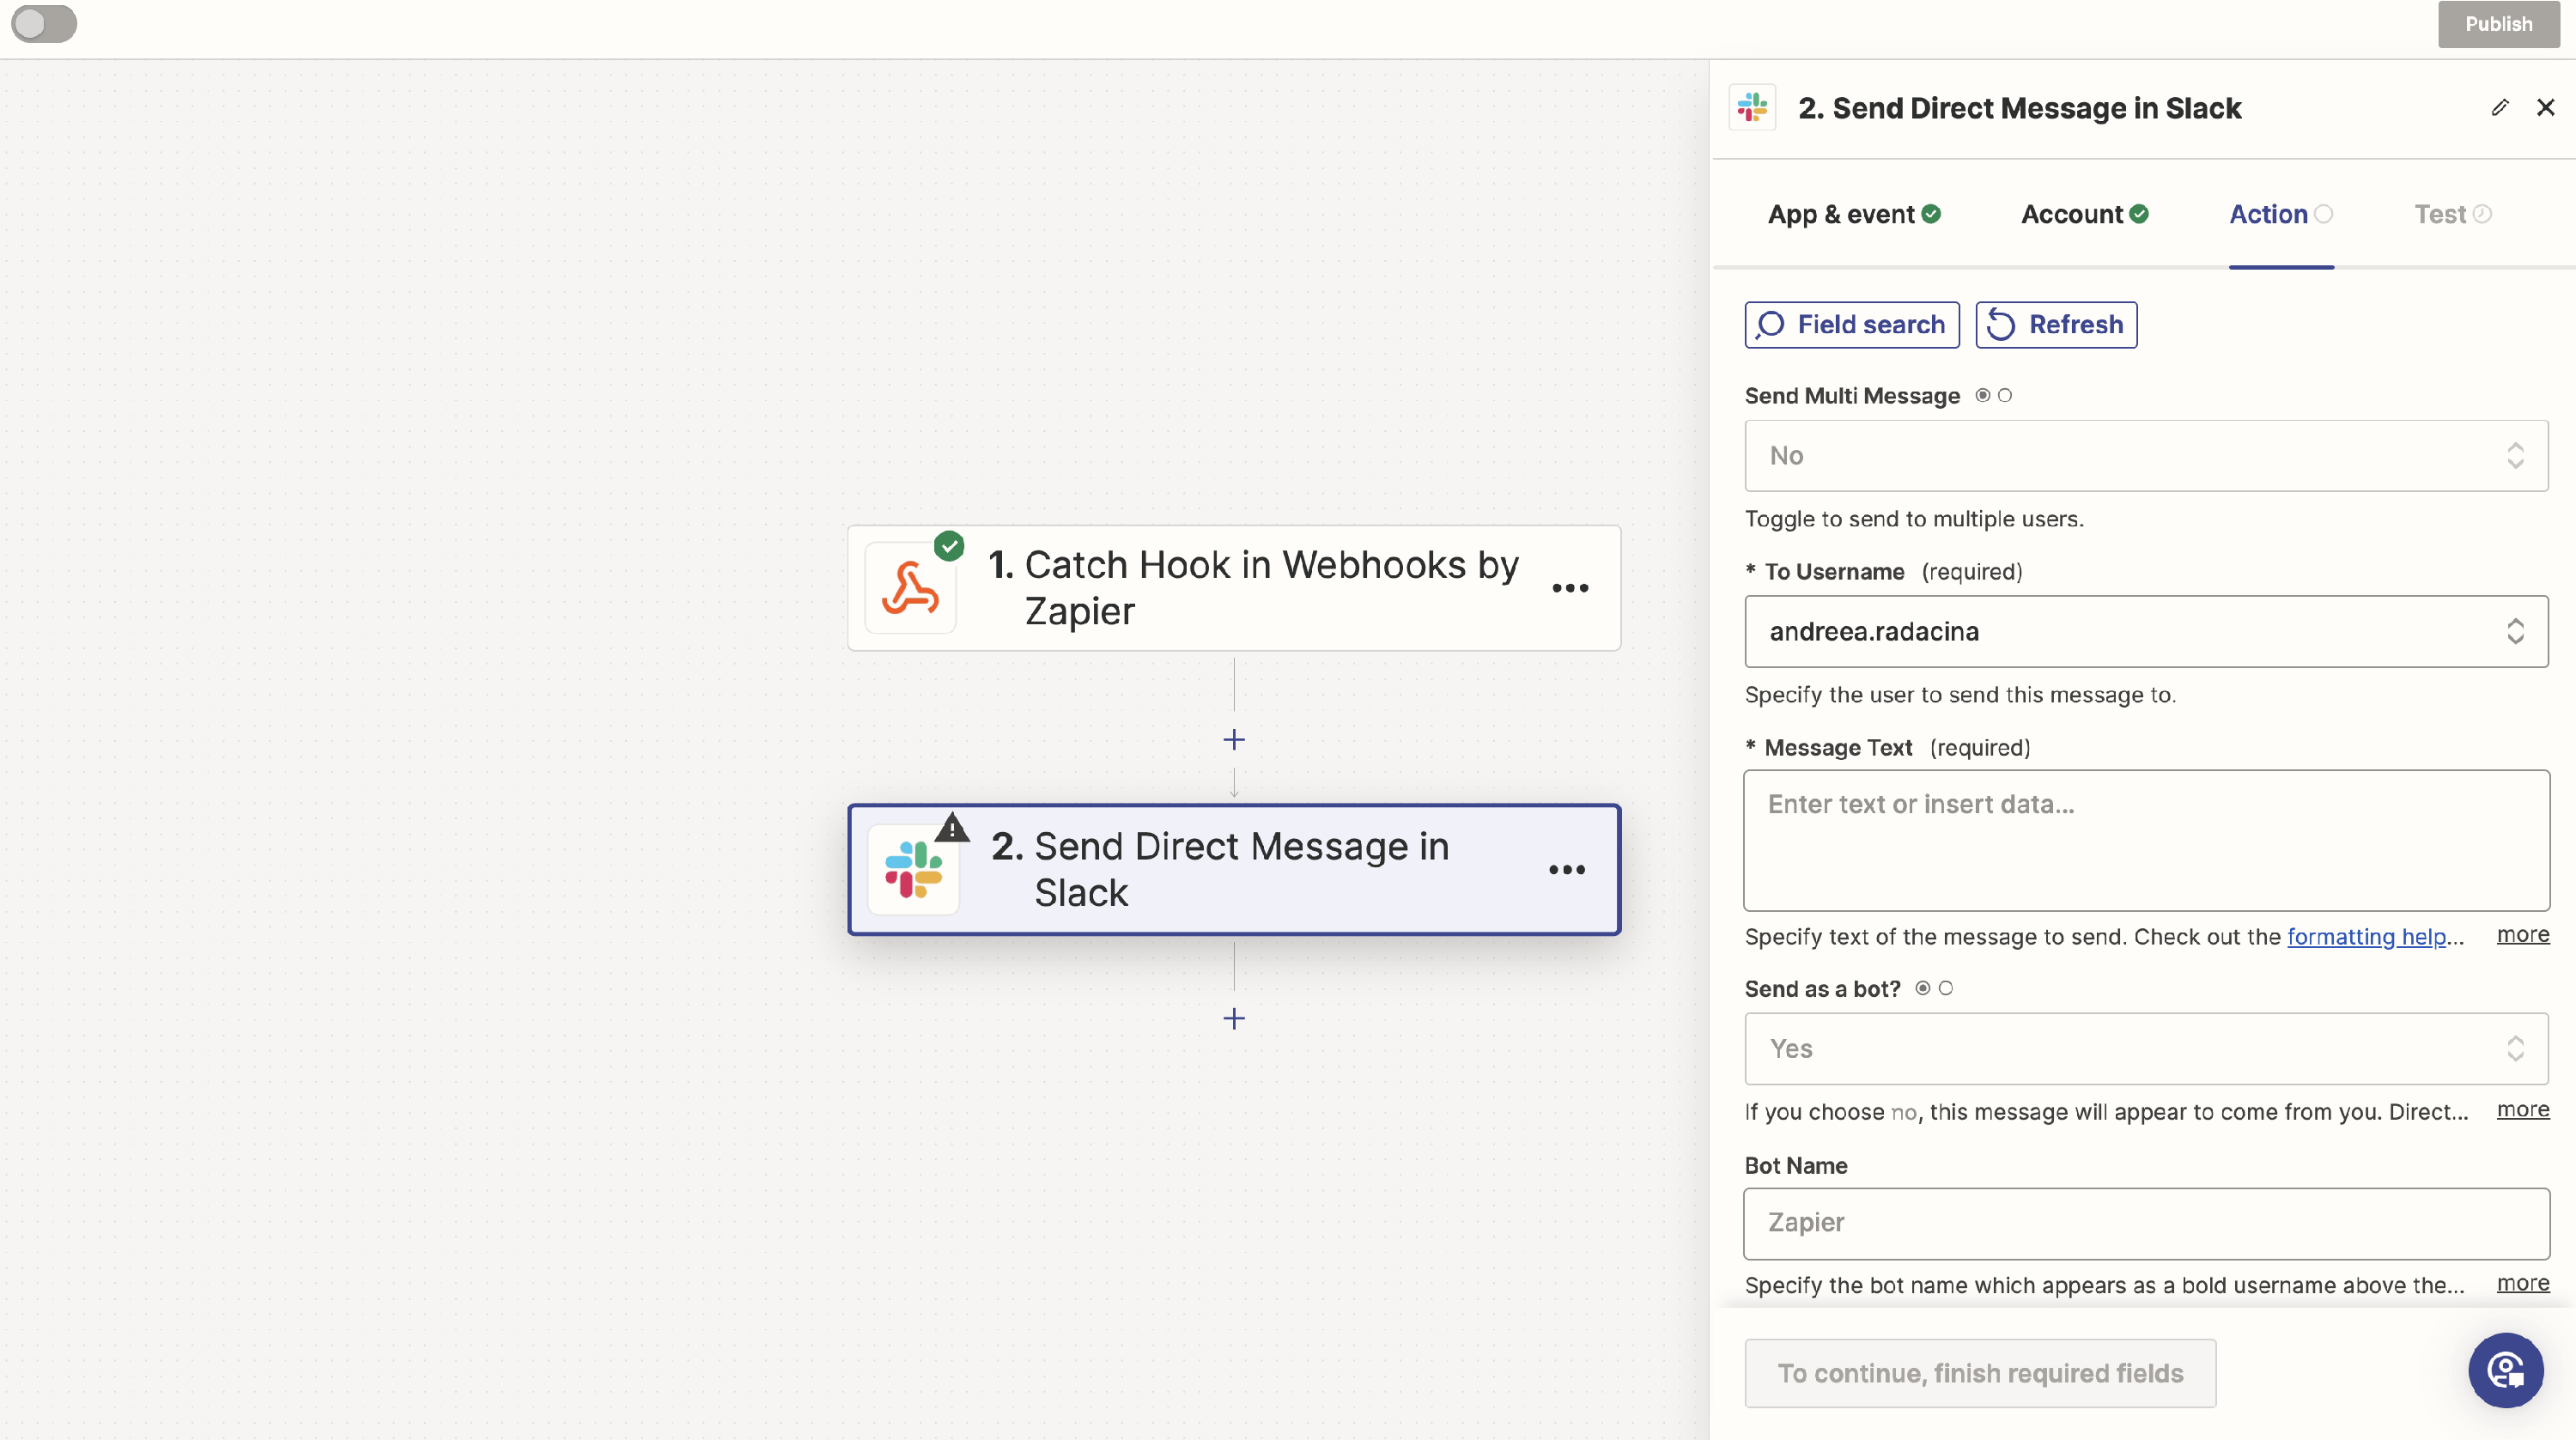Screen dimensions: 2576x1440
Task: Open the Send as a bot dropdown
Action: tap(2146, 1049)
